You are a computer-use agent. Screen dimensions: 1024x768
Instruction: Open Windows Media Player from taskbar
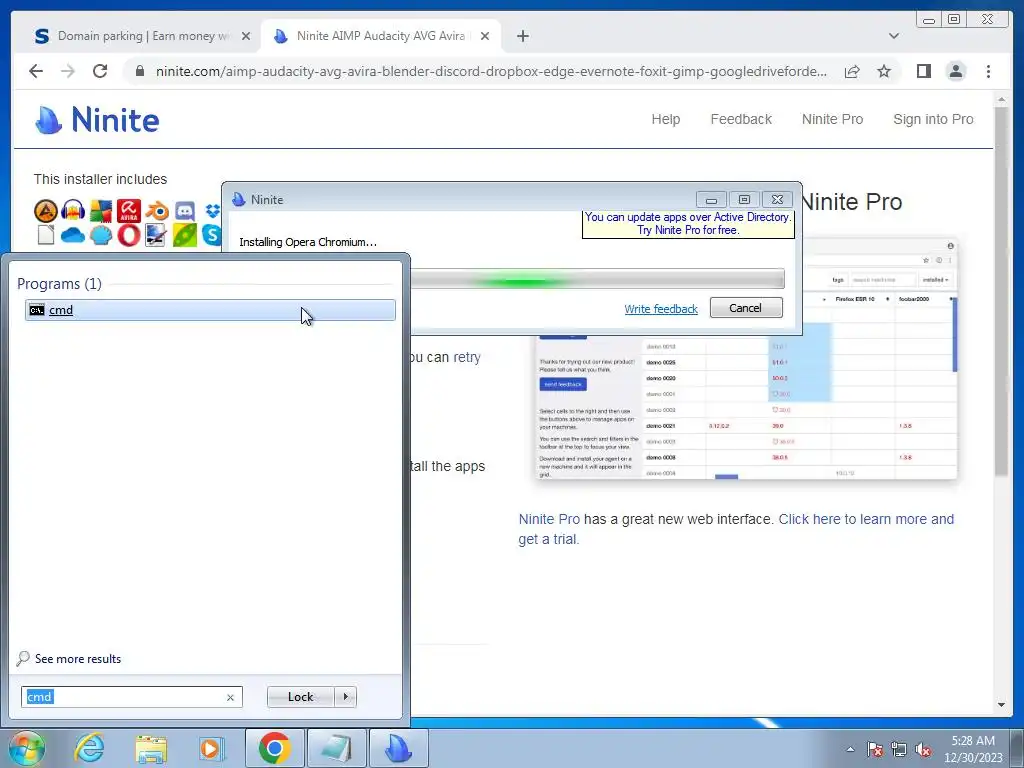pos(212,748)
